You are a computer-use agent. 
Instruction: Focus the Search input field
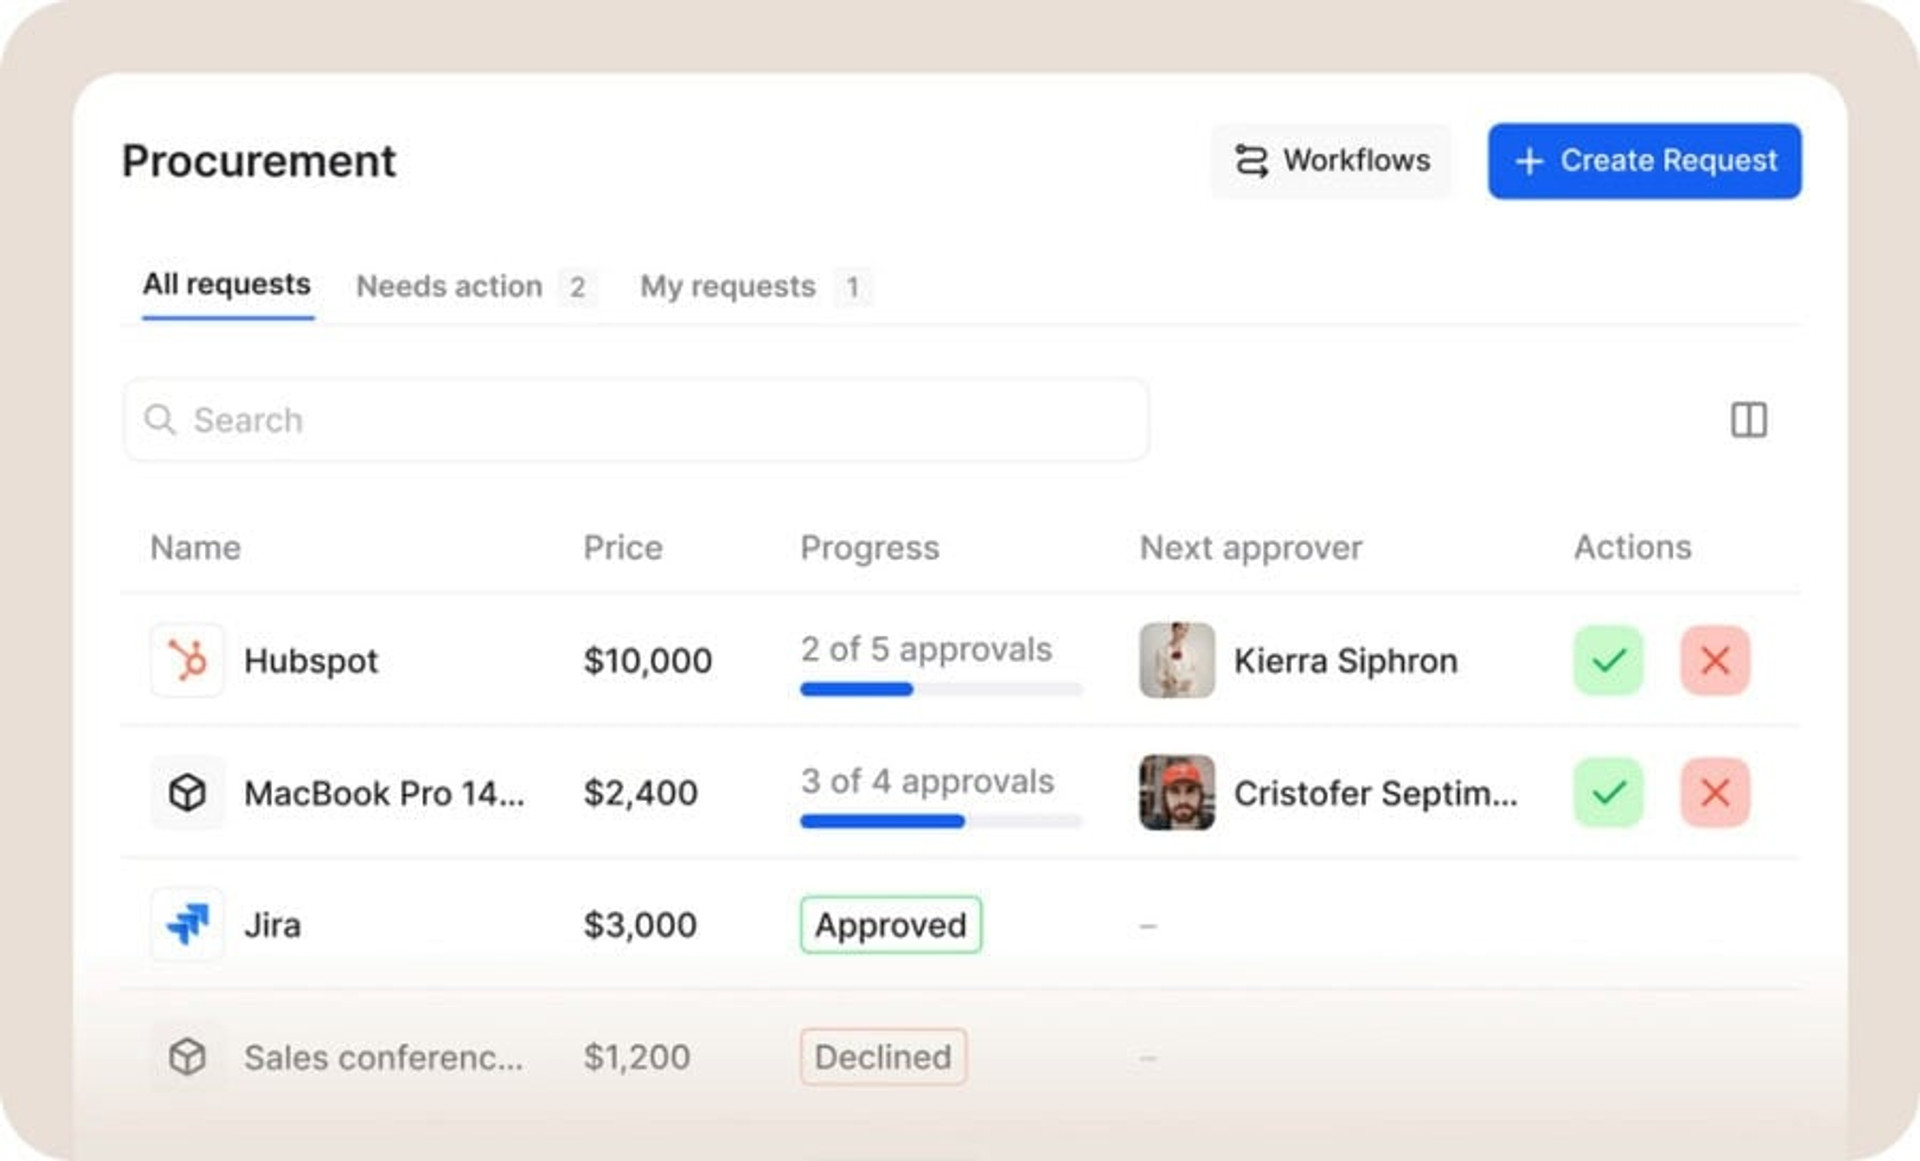636,420
